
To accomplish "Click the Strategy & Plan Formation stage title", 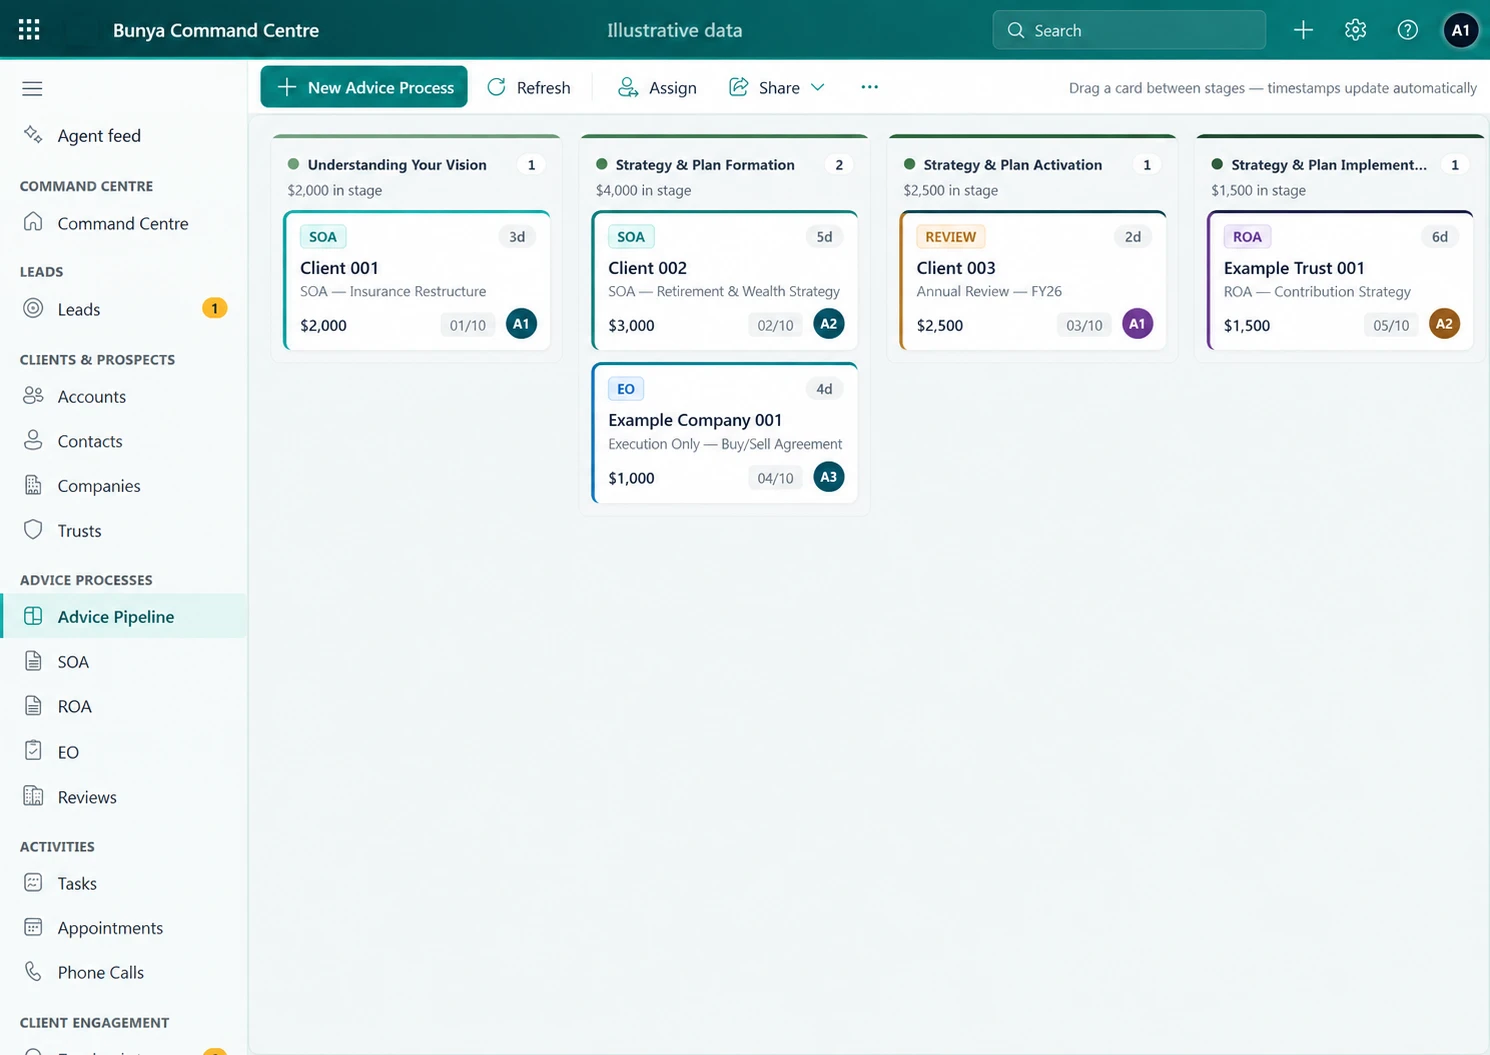I will (705, 165).
